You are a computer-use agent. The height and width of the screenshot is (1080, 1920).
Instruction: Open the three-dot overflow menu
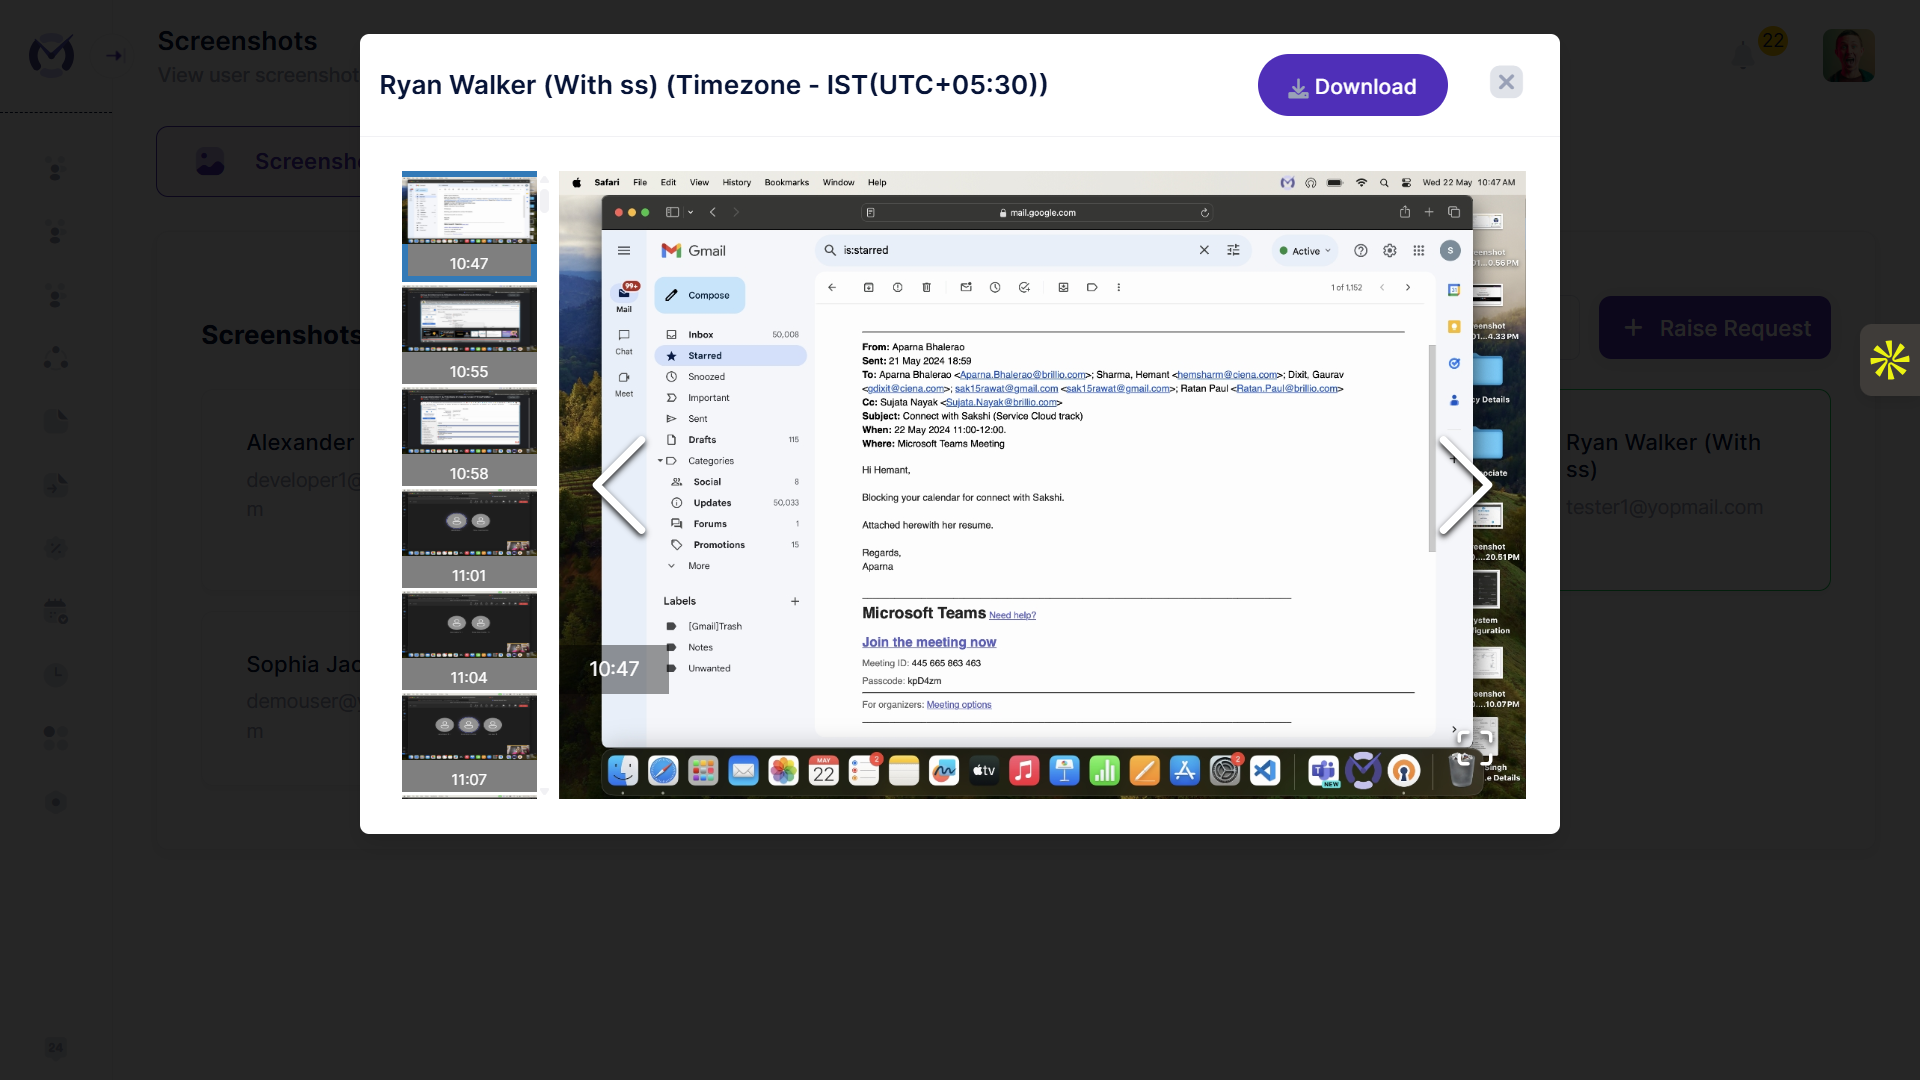(1118, 288)
